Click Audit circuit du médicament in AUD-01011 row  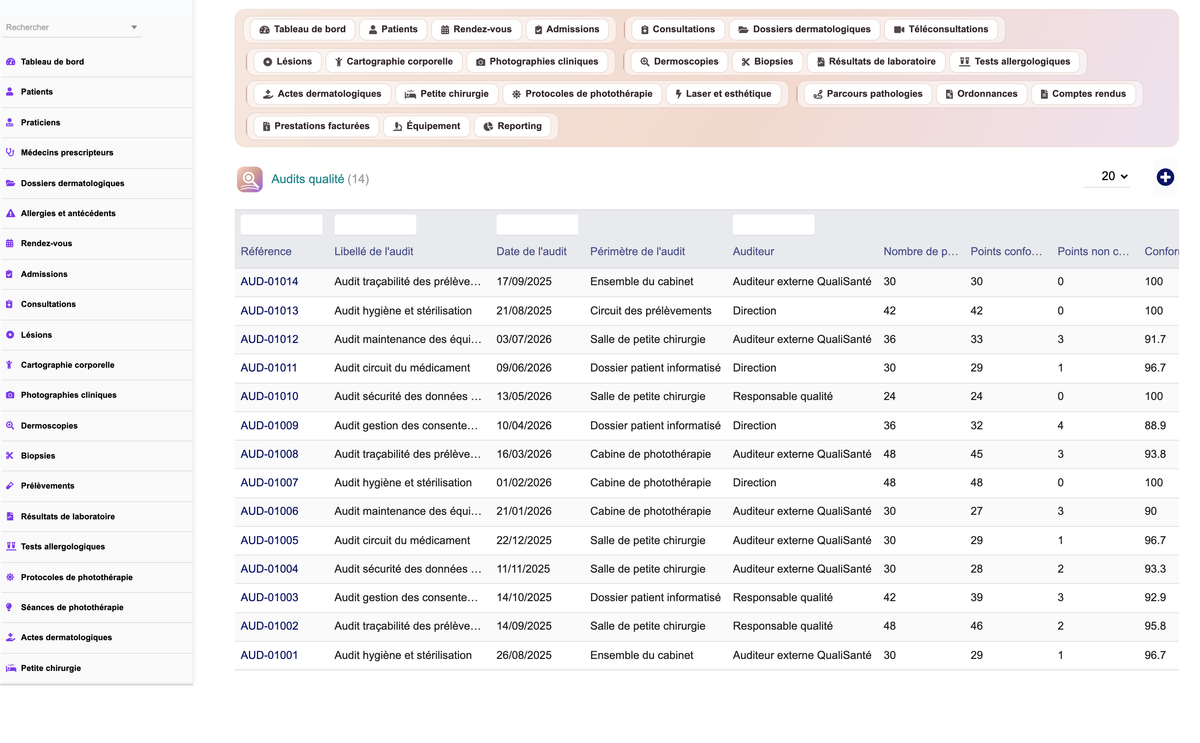(402, 368)
